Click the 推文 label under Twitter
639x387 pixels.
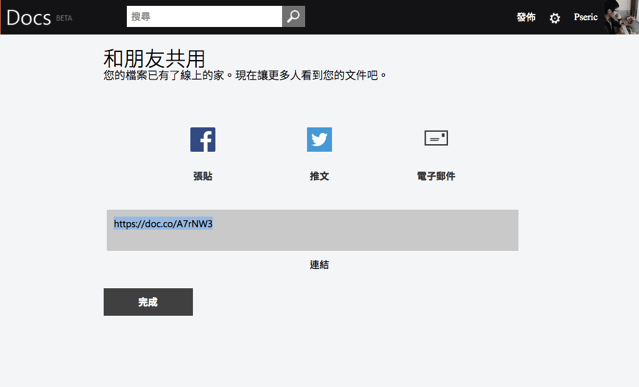[319, 176]
